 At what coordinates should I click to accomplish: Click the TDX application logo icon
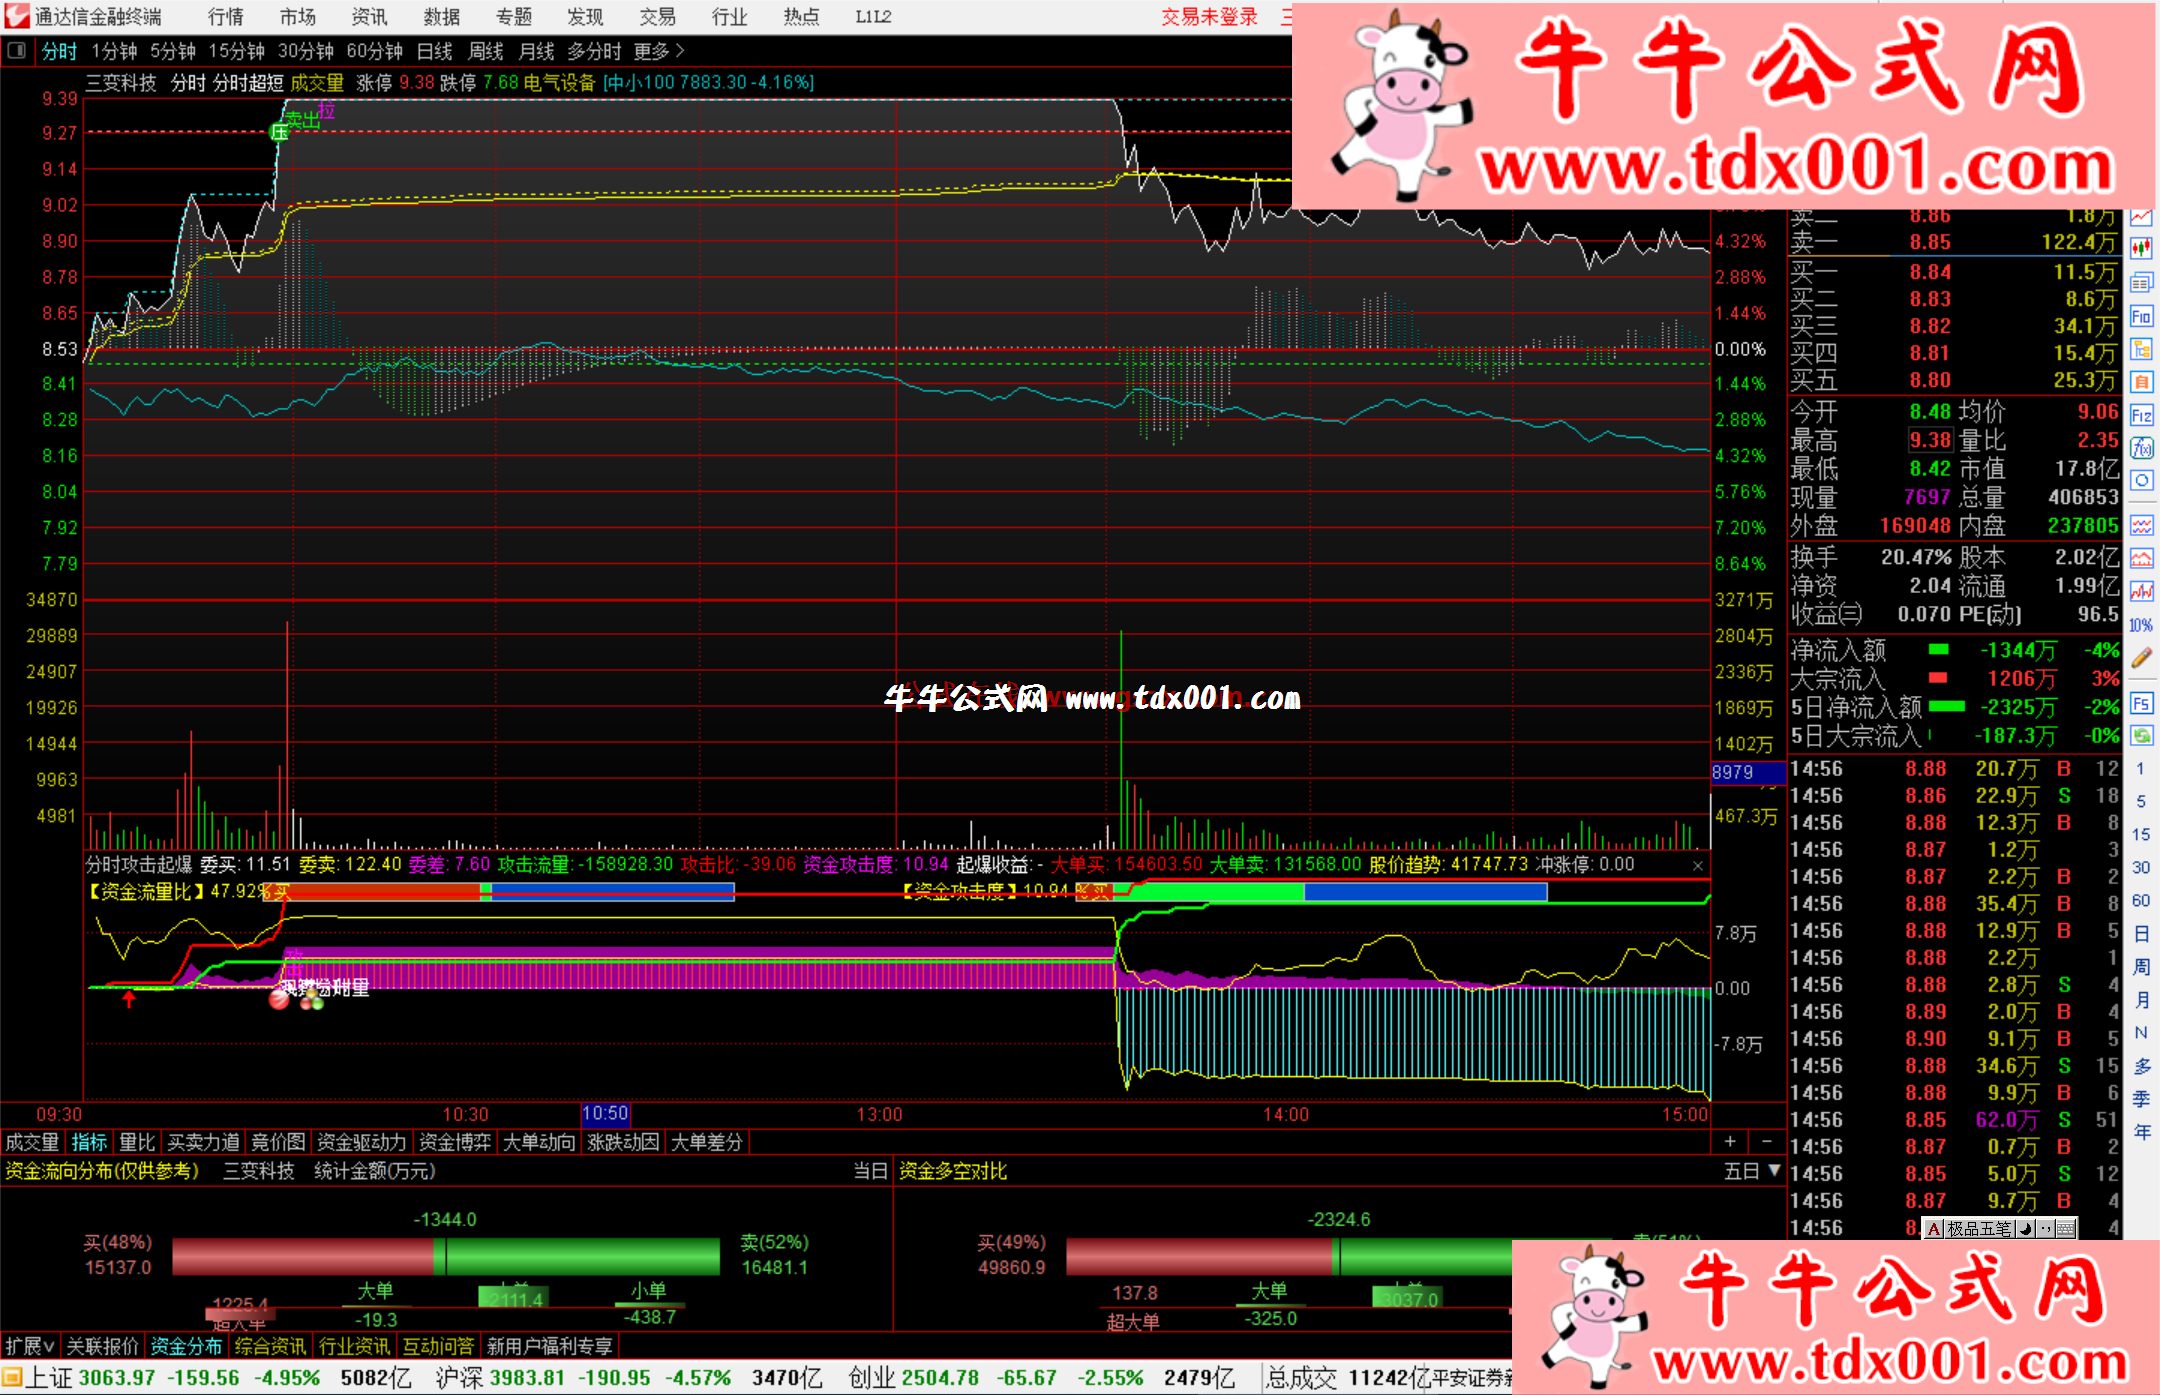[x=17, y=16]
